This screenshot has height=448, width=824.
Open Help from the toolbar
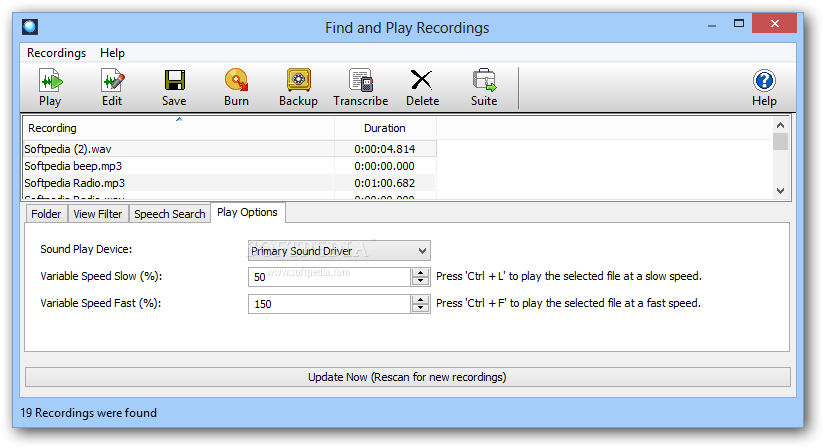pos(764,88)
